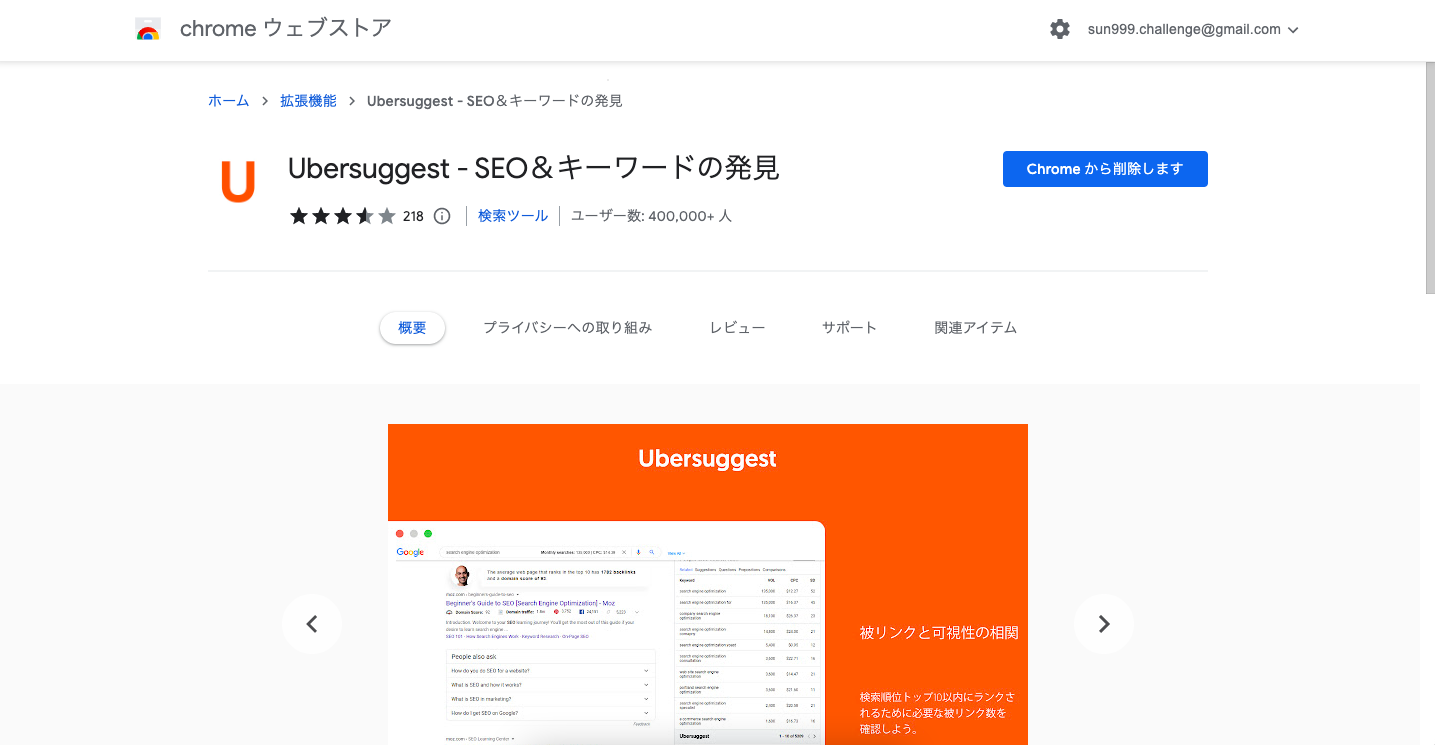Switch to the プライバシーへの取り組み tab
The image size is (1435, 745).
click(x=567, y=328)
